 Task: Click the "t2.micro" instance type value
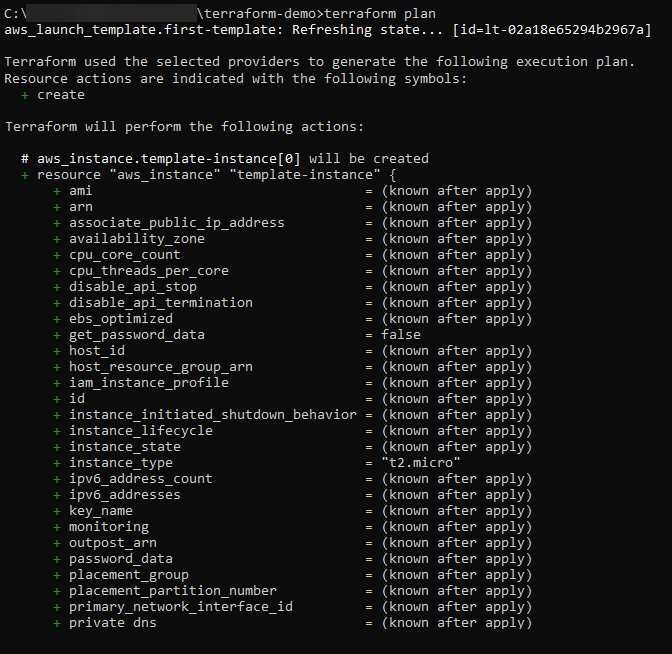(x=421, y=463)
